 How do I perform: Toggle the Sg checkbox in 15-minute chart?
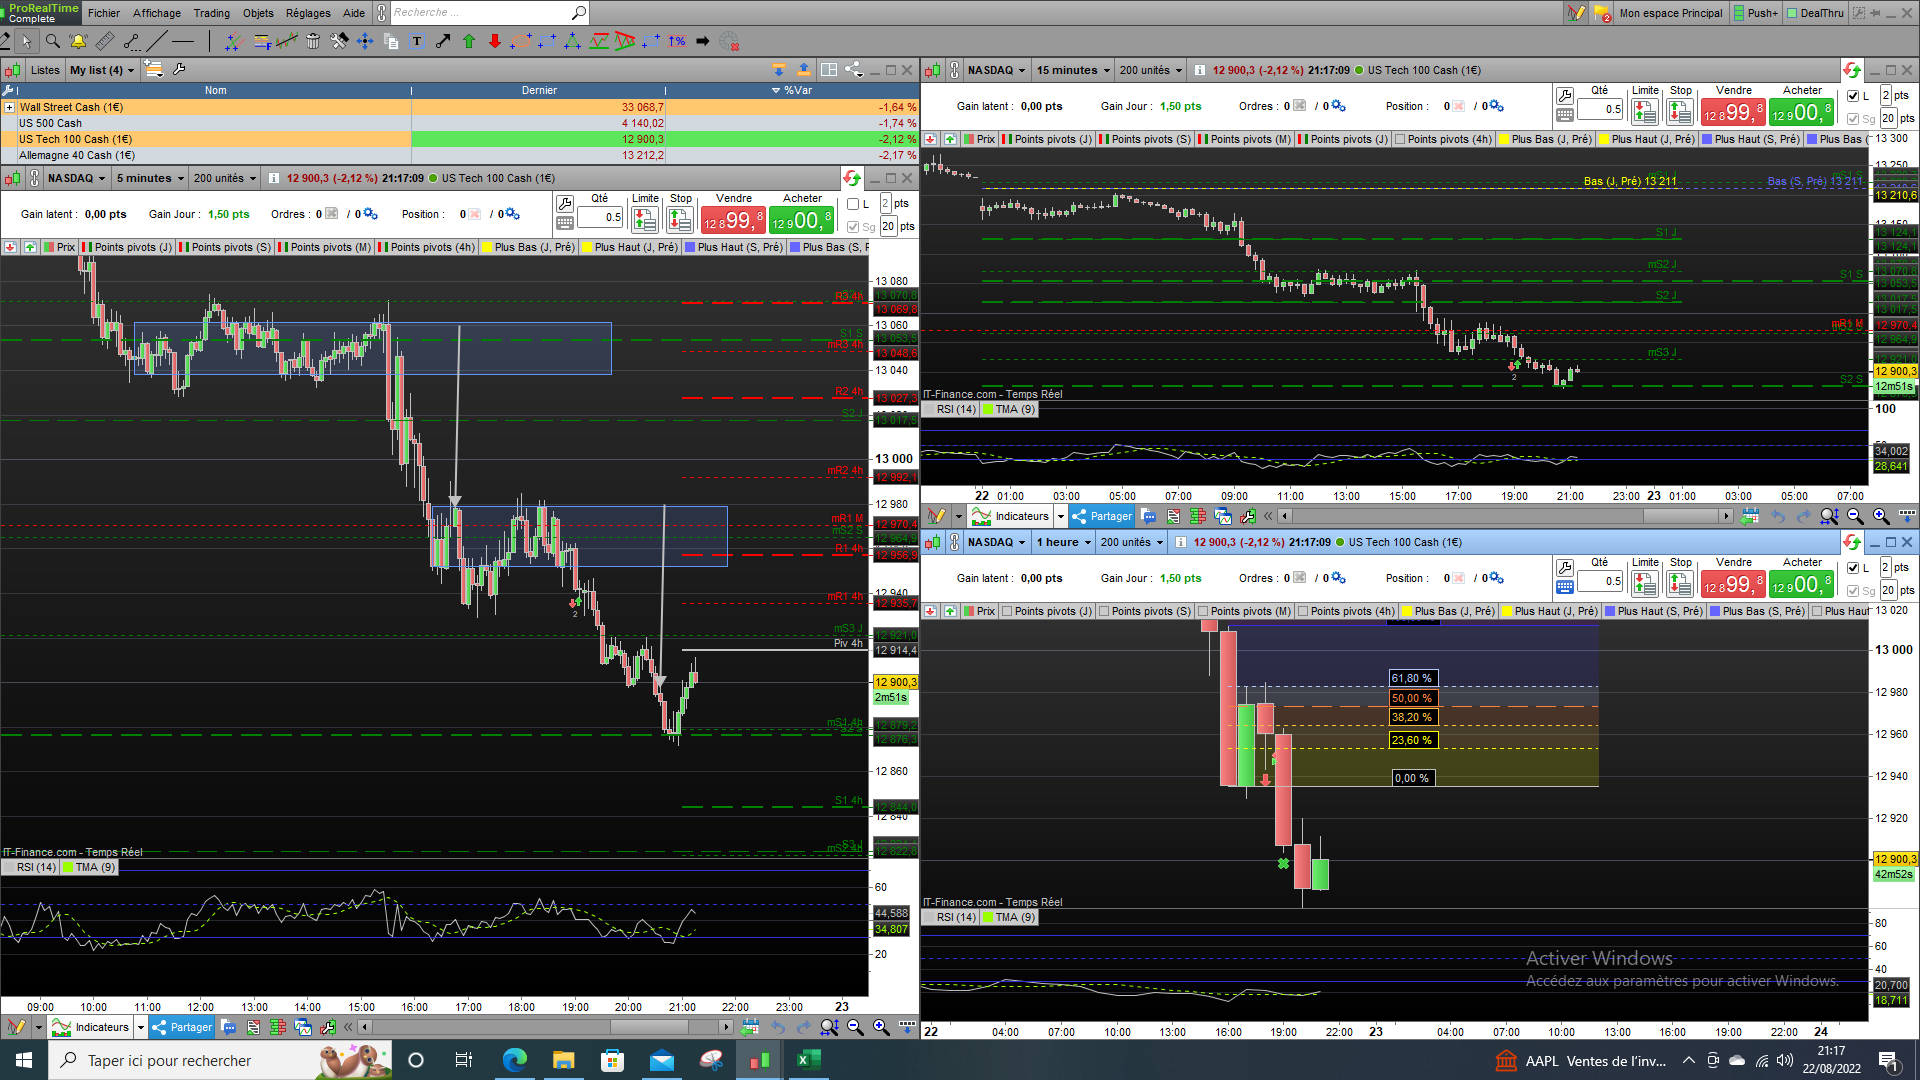(x=1853, y=119)
